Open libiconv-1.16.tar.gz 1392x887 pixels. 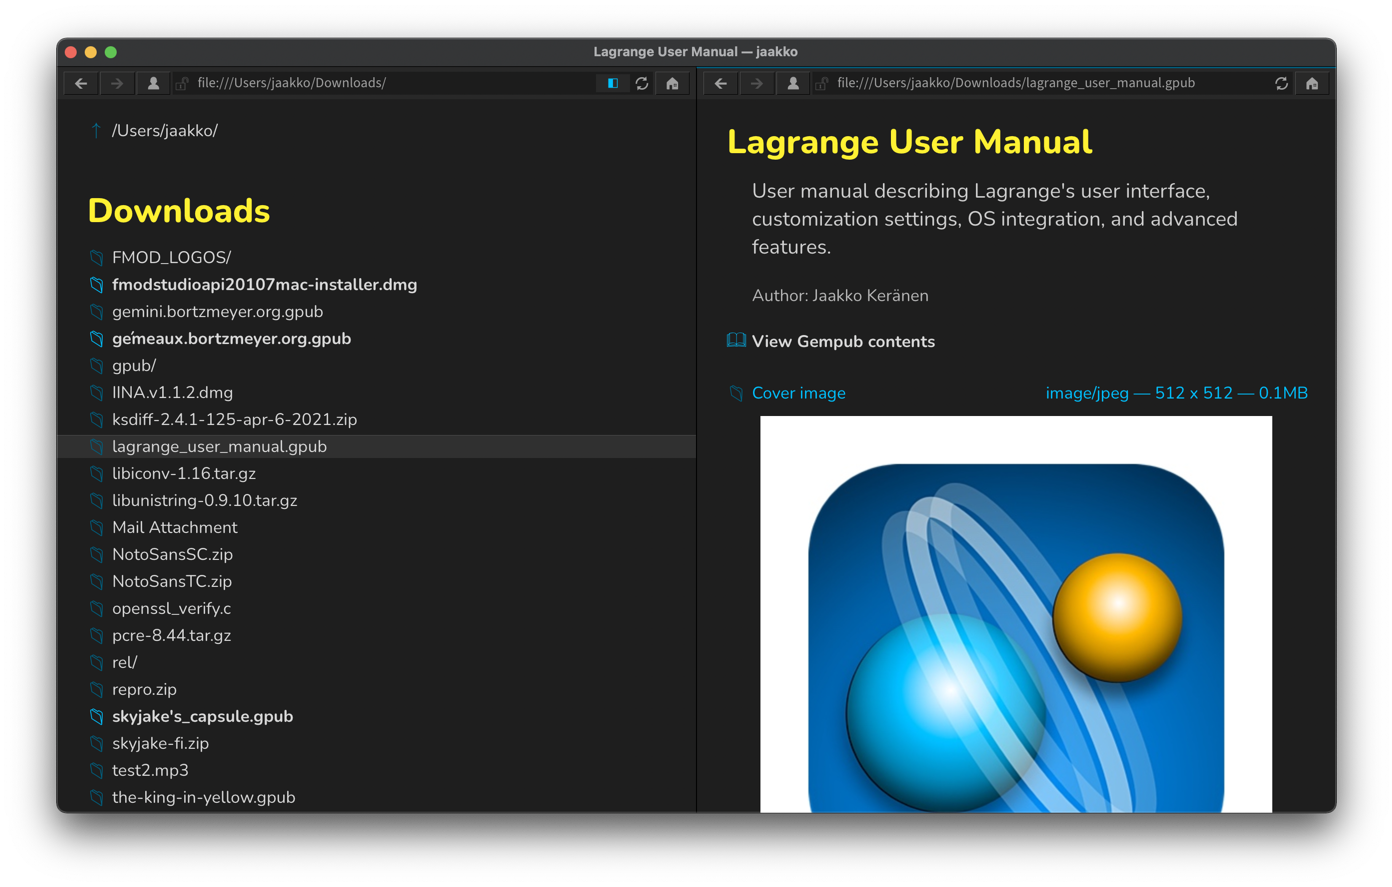pyautogui.click(x=183, y=474)
